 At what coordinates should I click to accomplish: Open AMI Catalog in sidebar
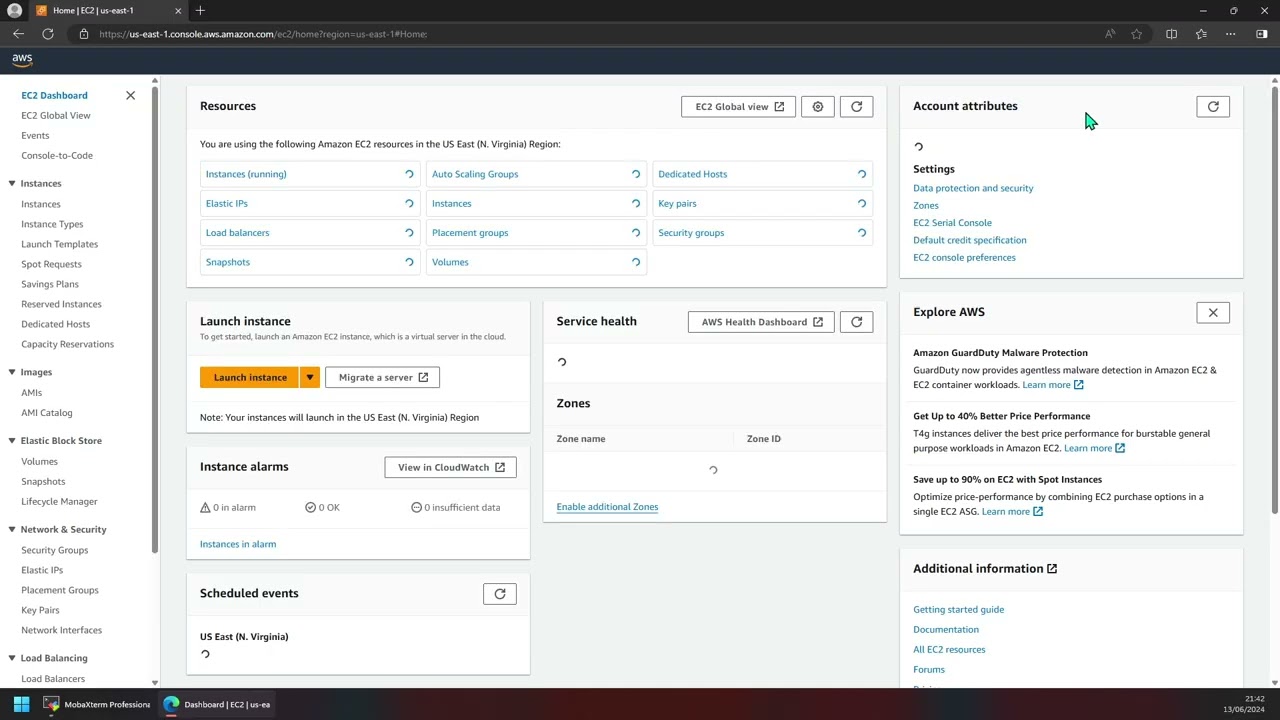pos(47,413)
